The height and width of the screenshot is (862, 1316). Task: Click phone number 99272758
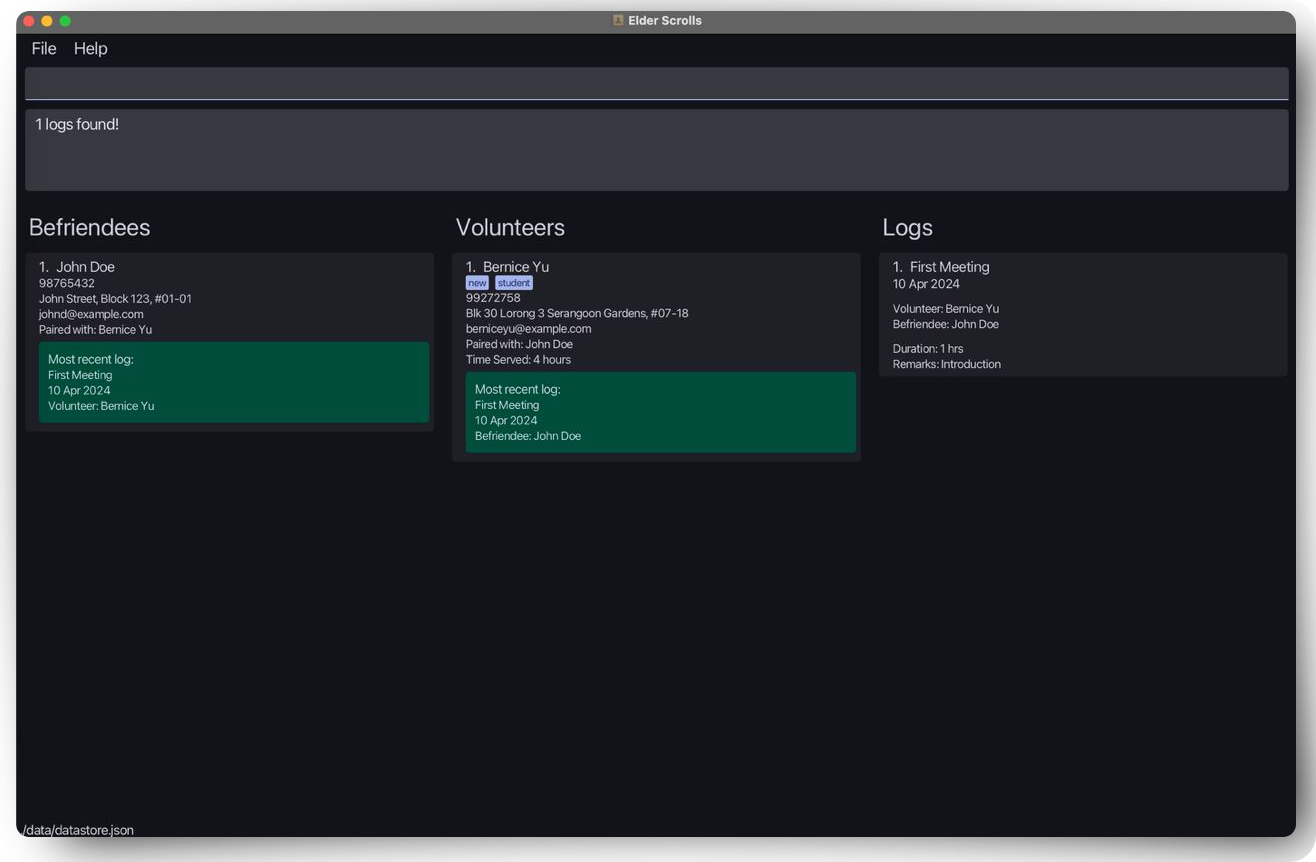pyautogui.click(x=493, y=298)
